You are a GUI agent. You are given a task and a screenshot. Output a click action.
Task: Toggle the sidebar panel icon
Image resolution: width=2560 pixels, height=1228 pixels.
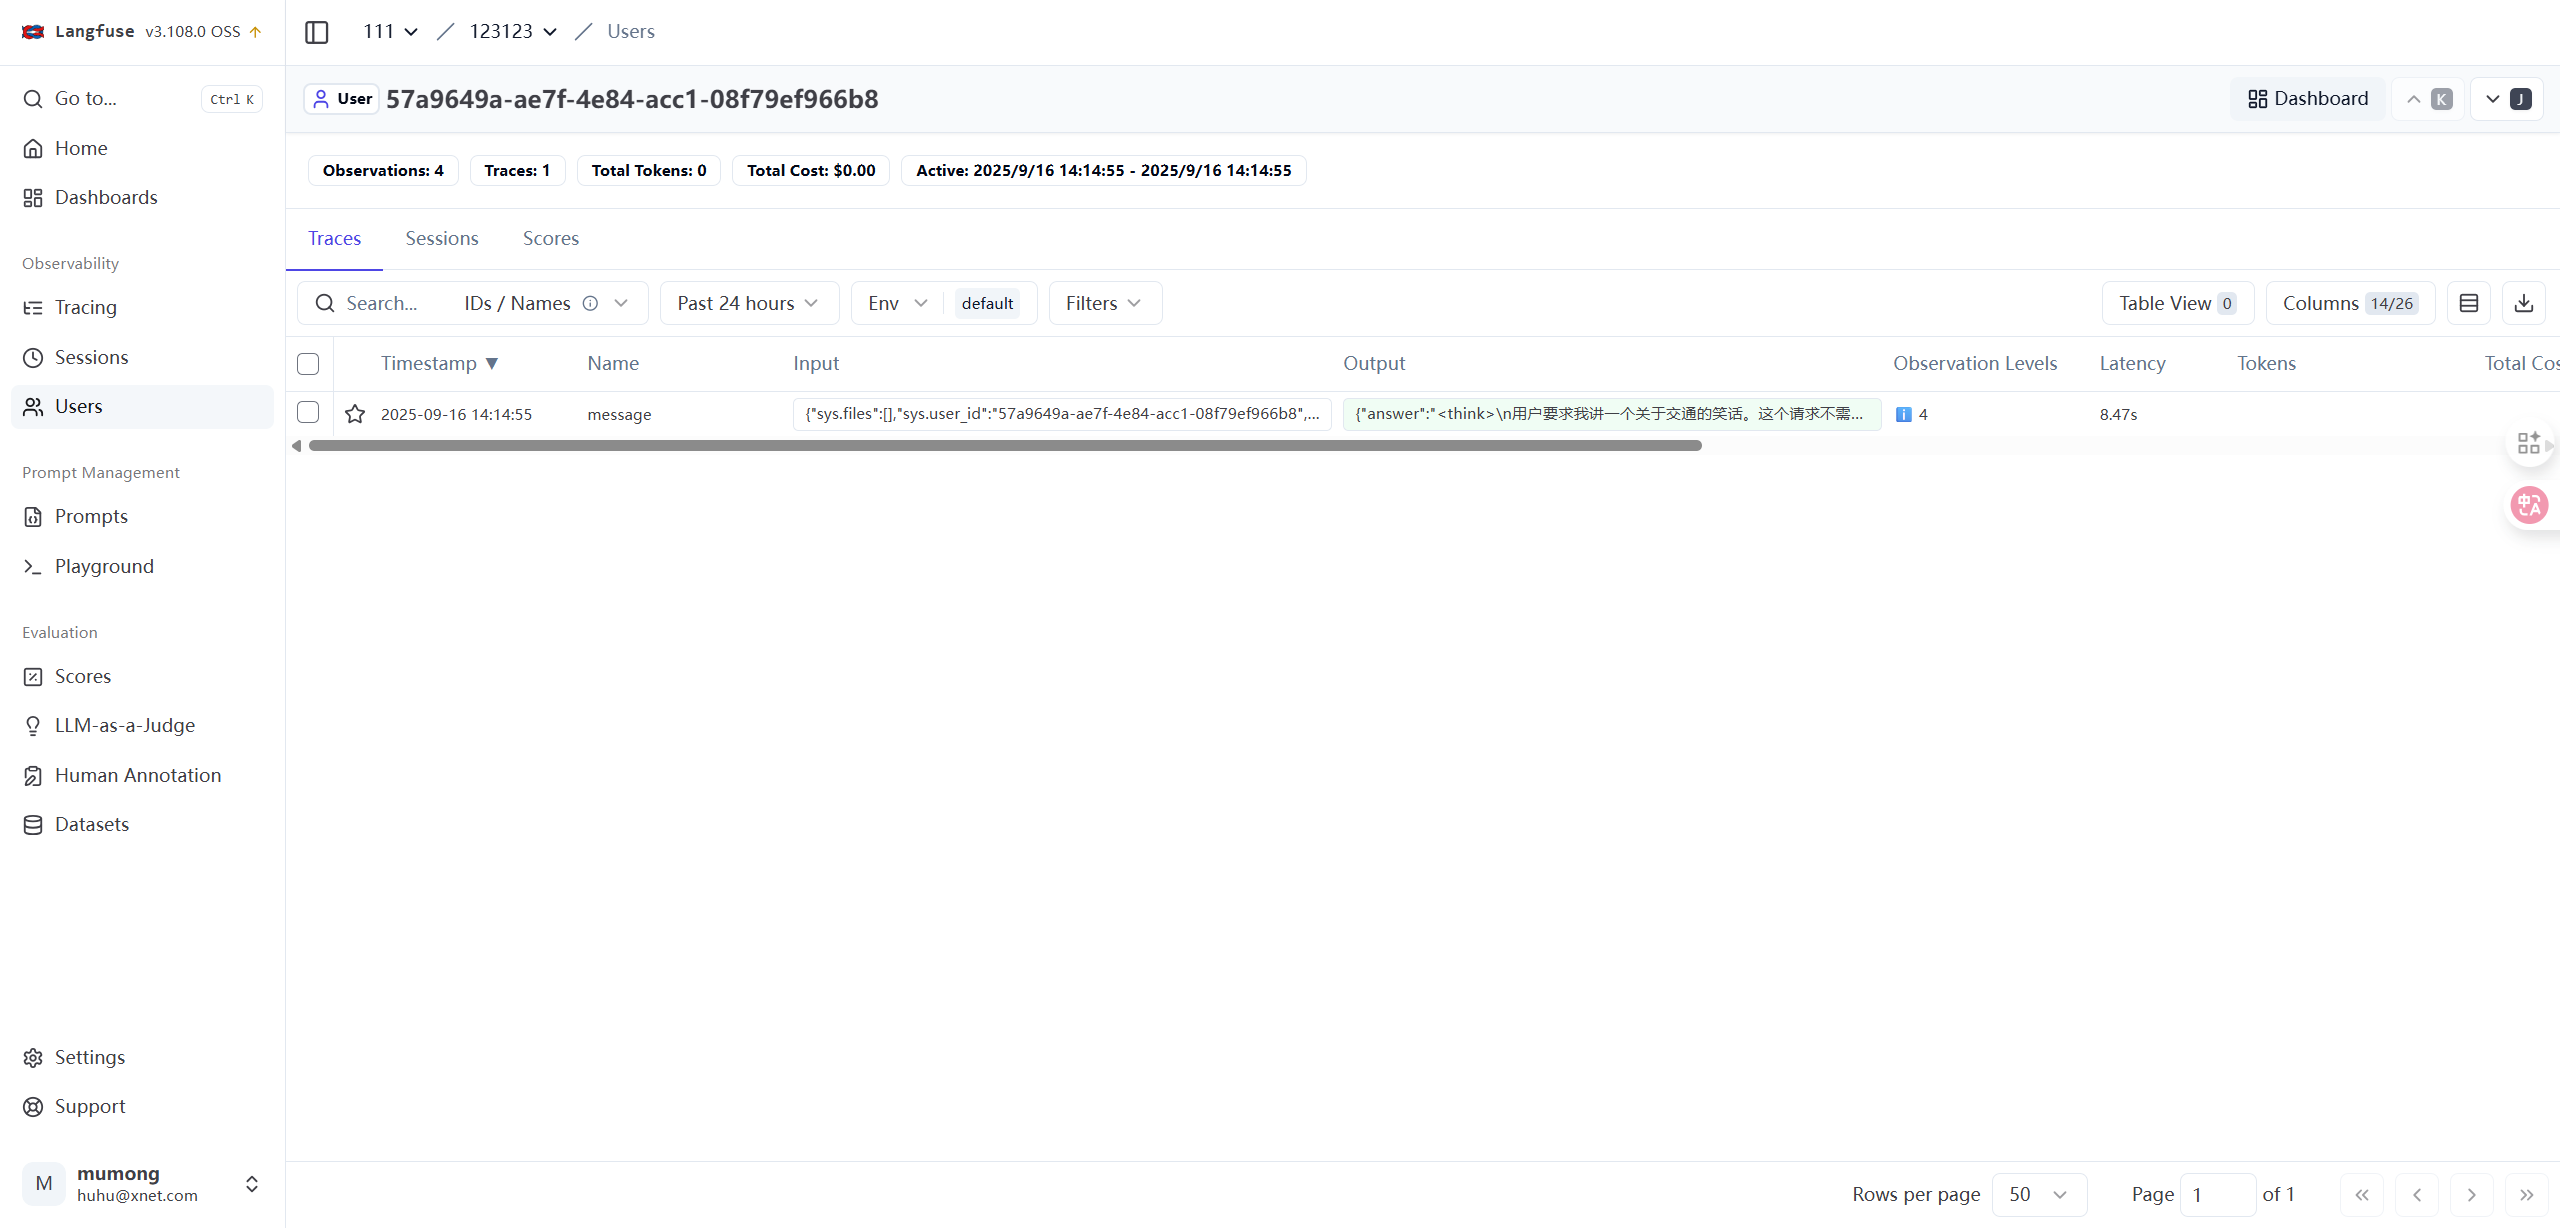coord(316,32)
